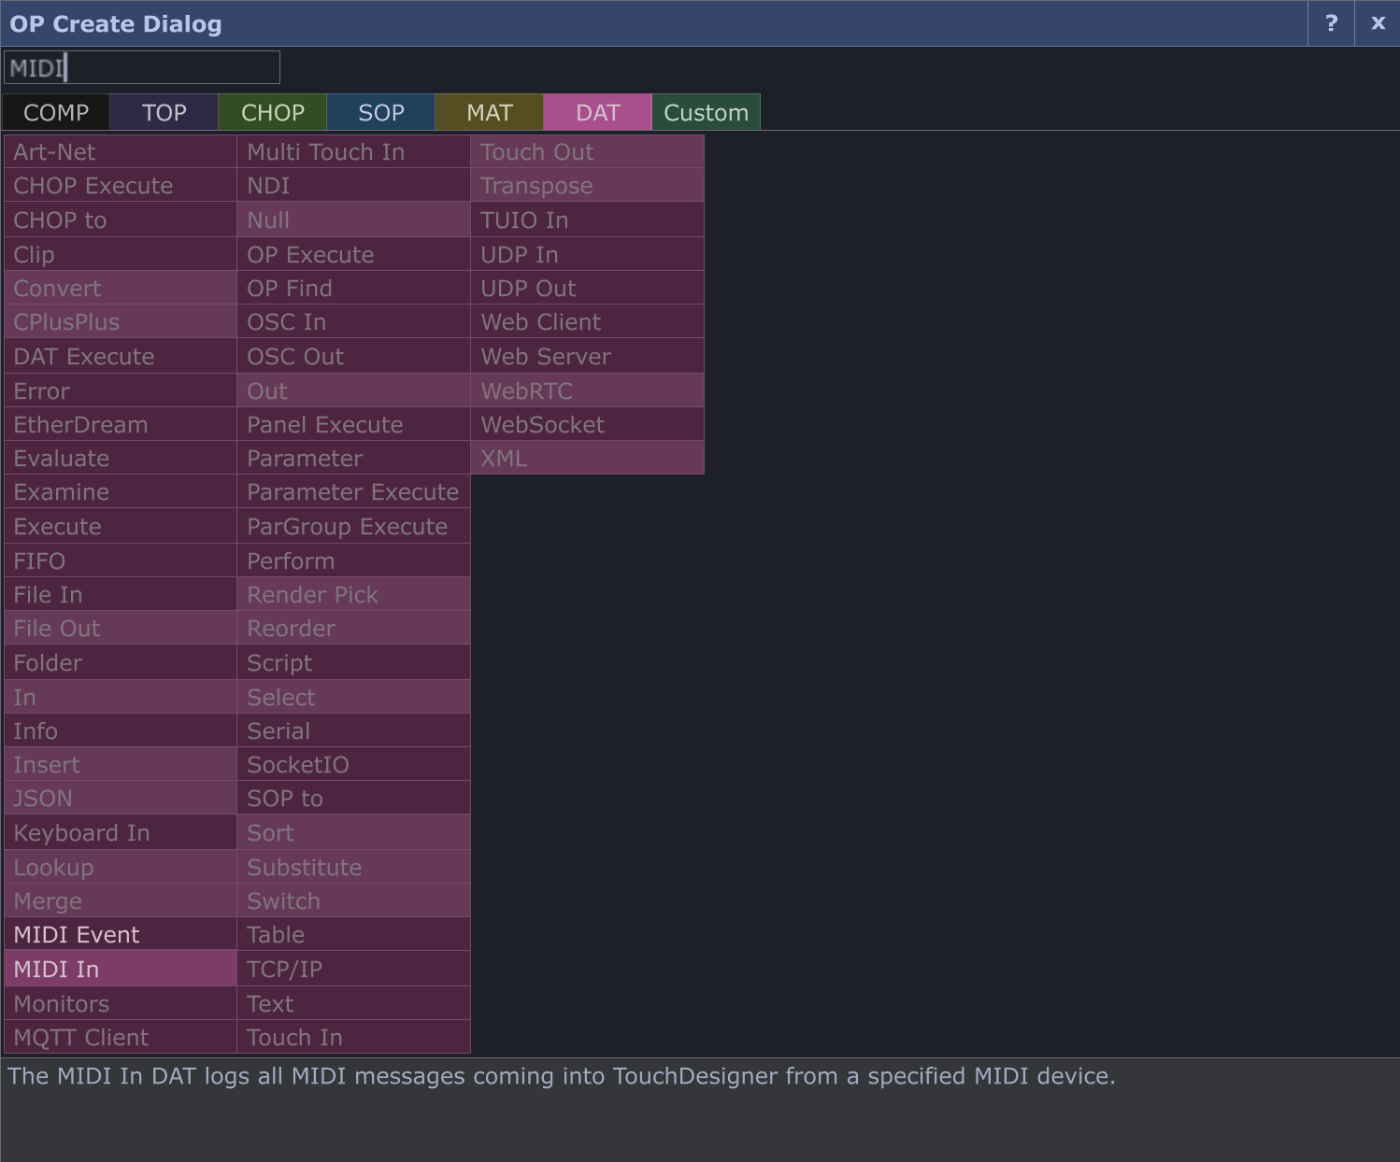Choose the Web Client operator
Viewport: 1400px width, 1162px height.
pyautogui.click(x=587, y=322)
